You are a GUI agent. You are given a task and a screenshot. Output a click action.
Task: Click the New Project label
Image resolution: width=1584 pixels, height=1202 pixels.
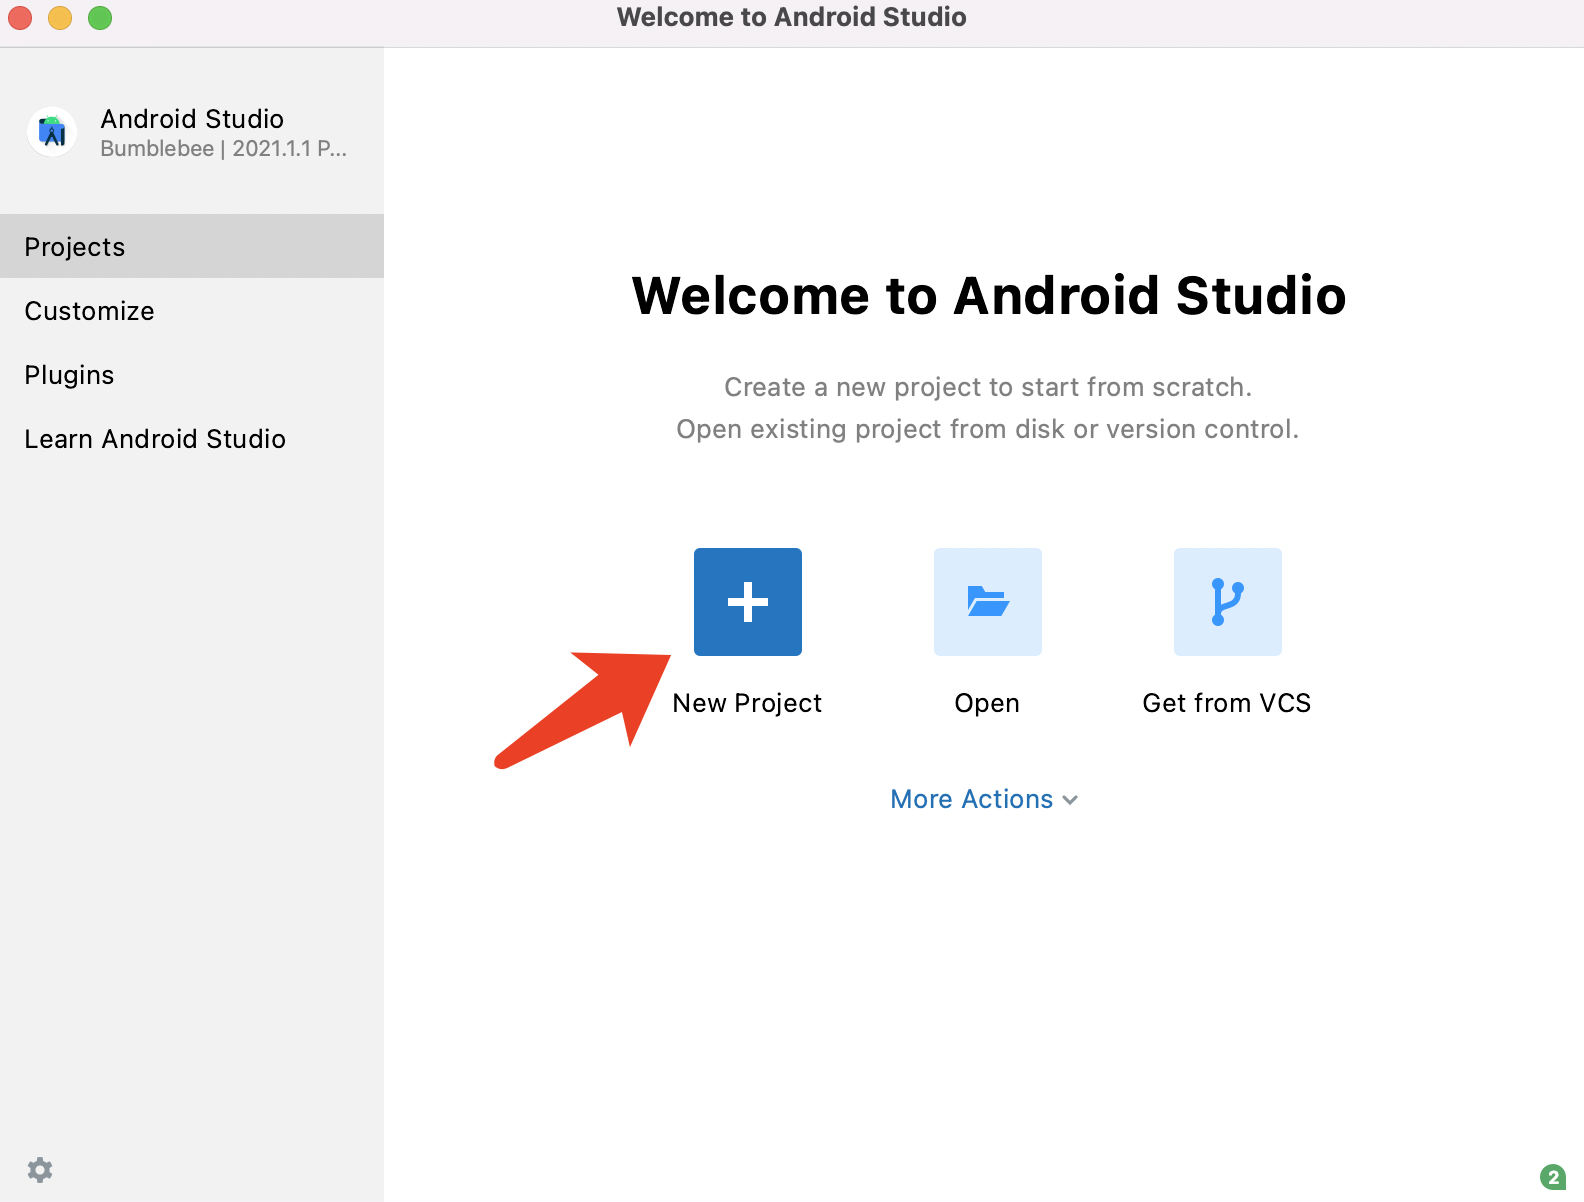pyautogui.click(x=747, y=703)
